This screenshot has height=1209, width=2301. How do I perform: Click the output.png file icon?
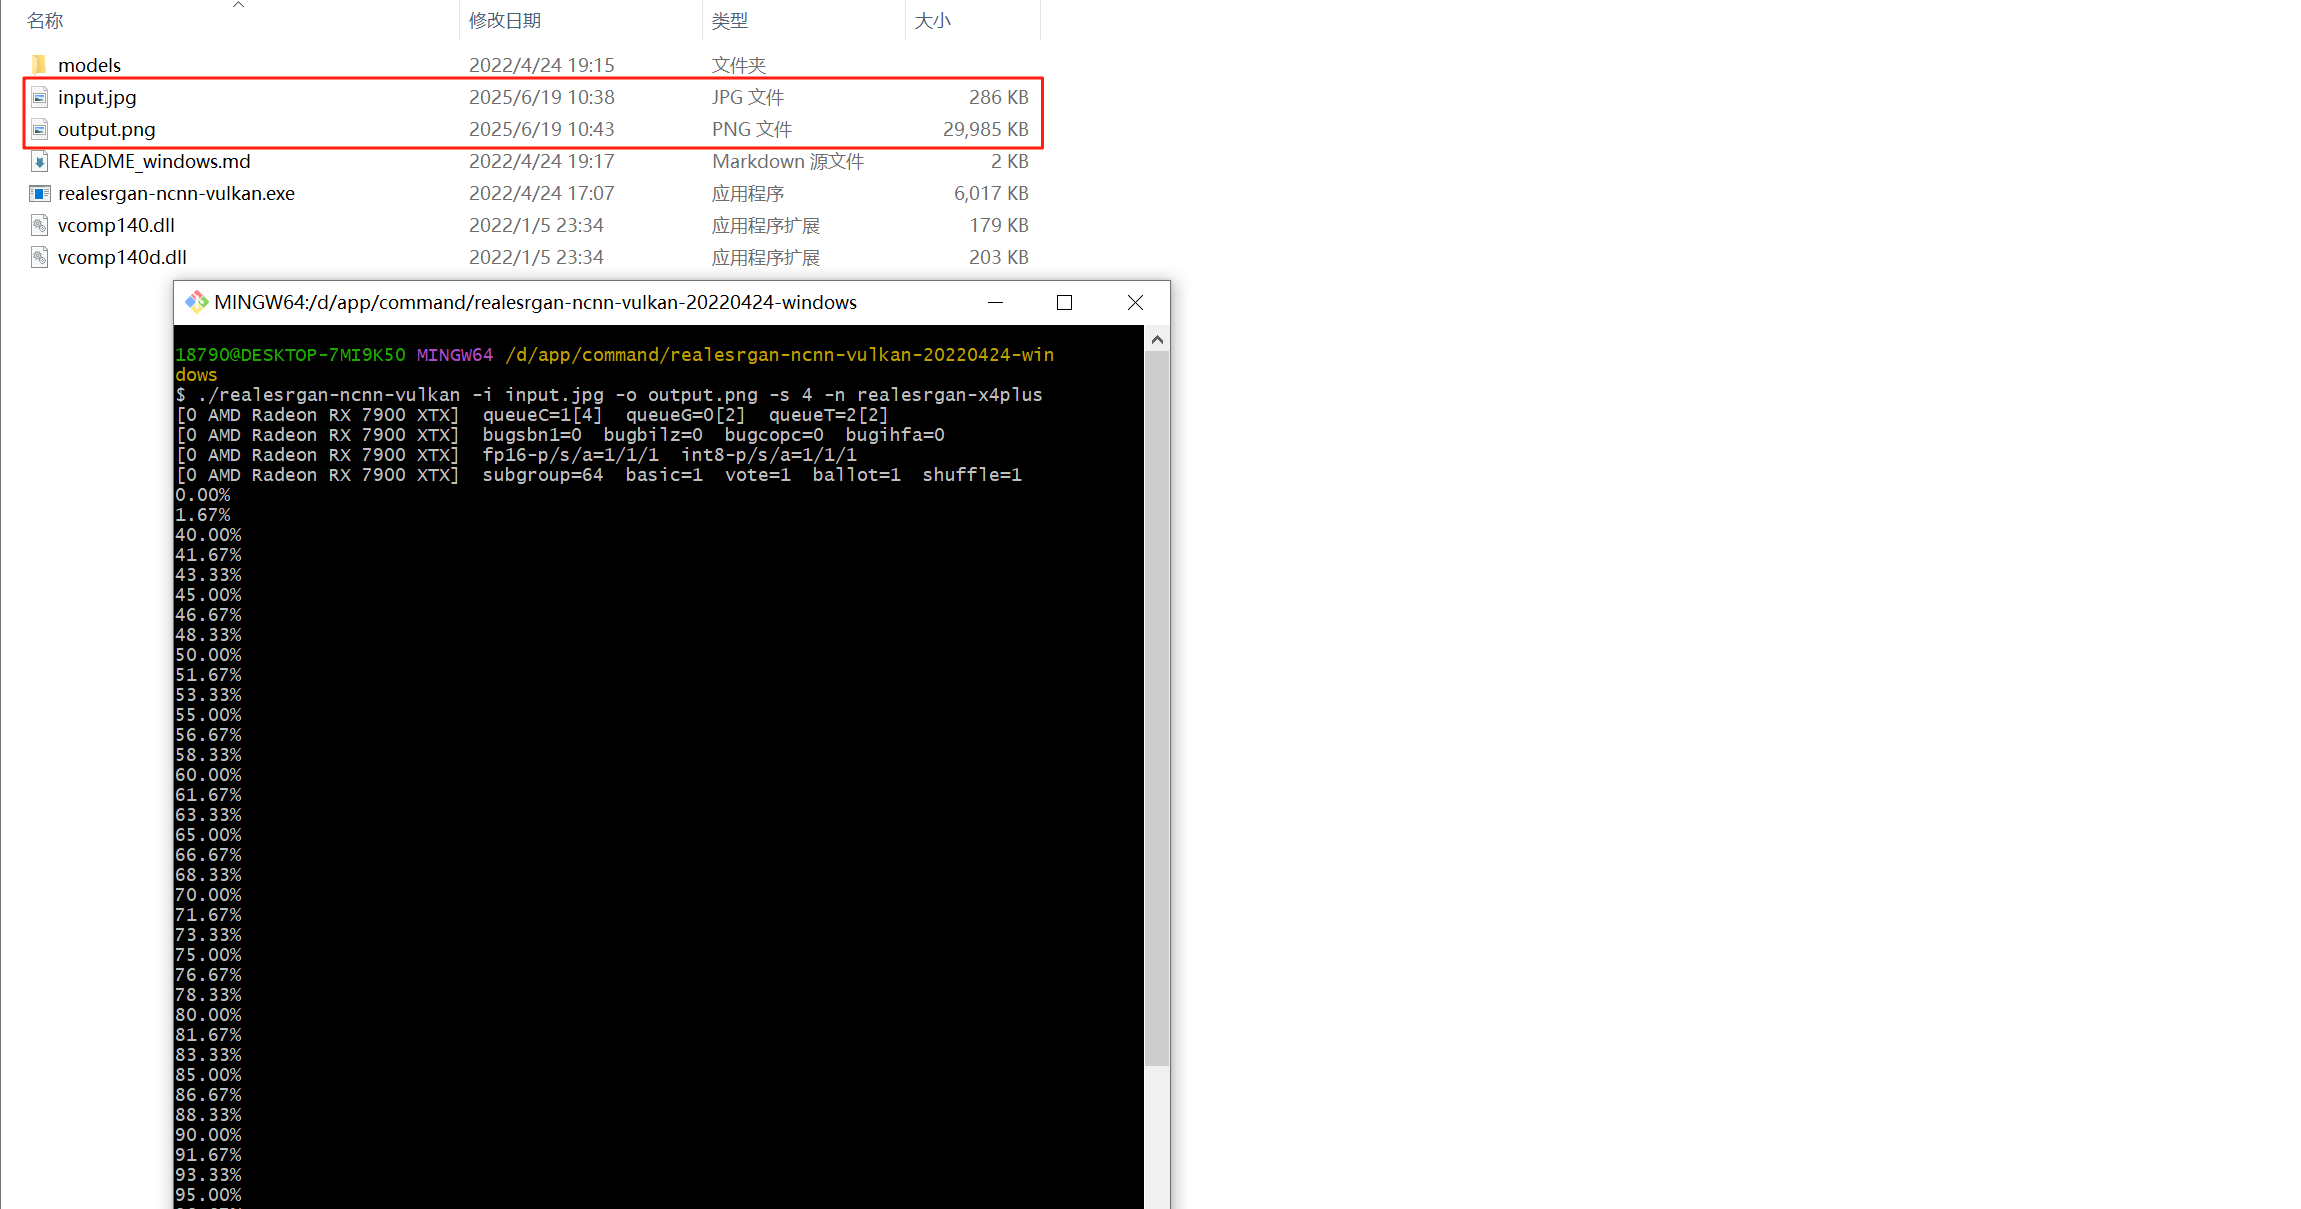pos(39,129)
